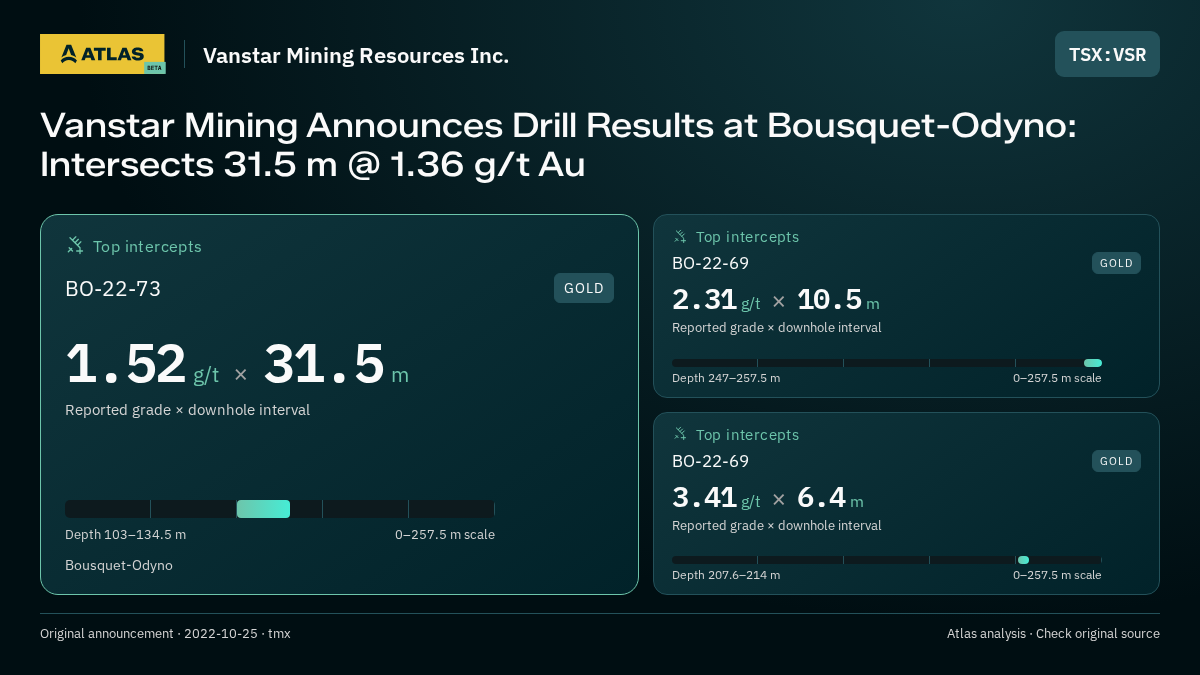Click the depth bar marker for 247–257.5 m

point(1093,363)
